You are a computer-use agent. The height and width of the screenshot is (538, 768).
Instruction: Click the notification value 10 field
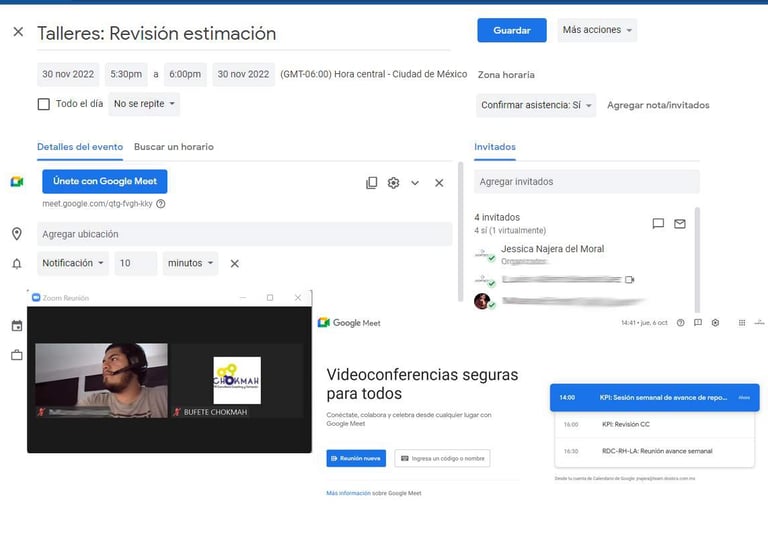(x=136, y=263)
